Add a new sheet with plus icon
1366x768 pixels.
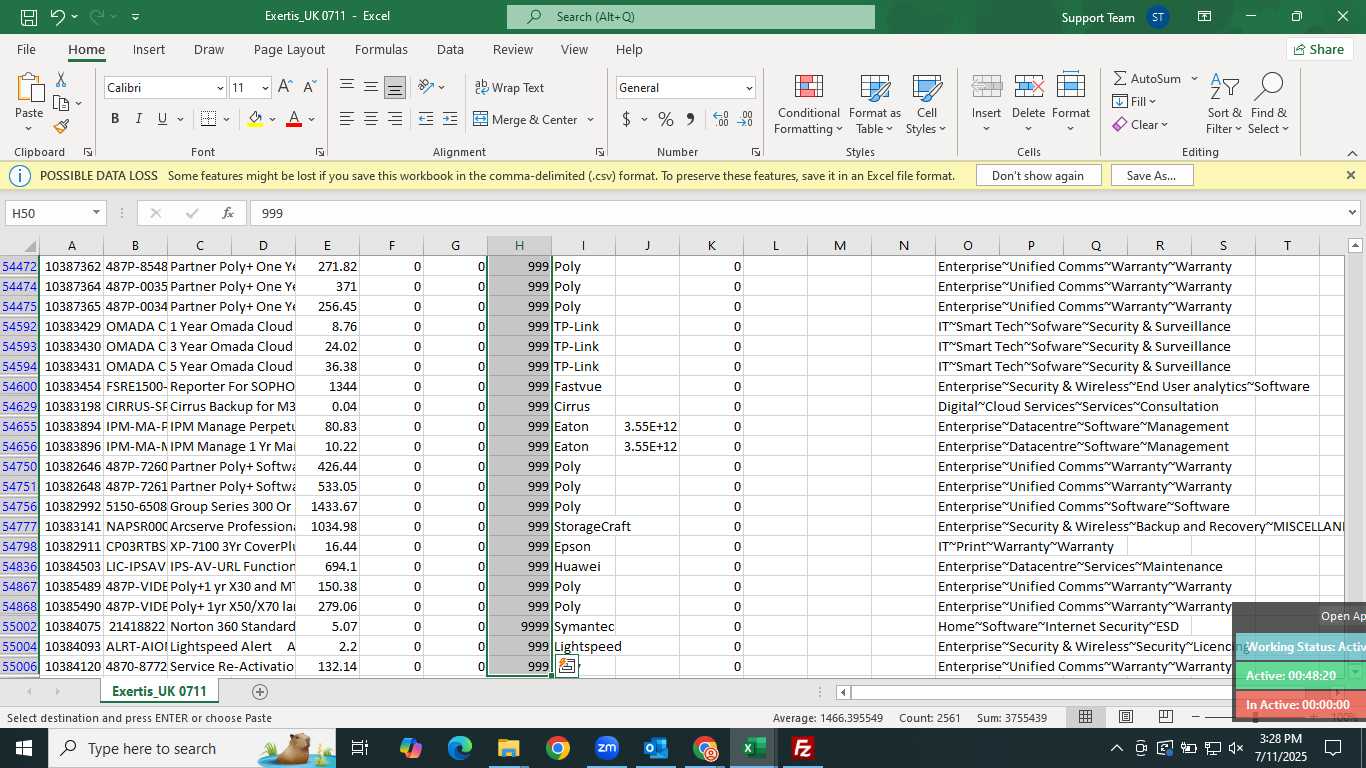(x=260, y=691)
